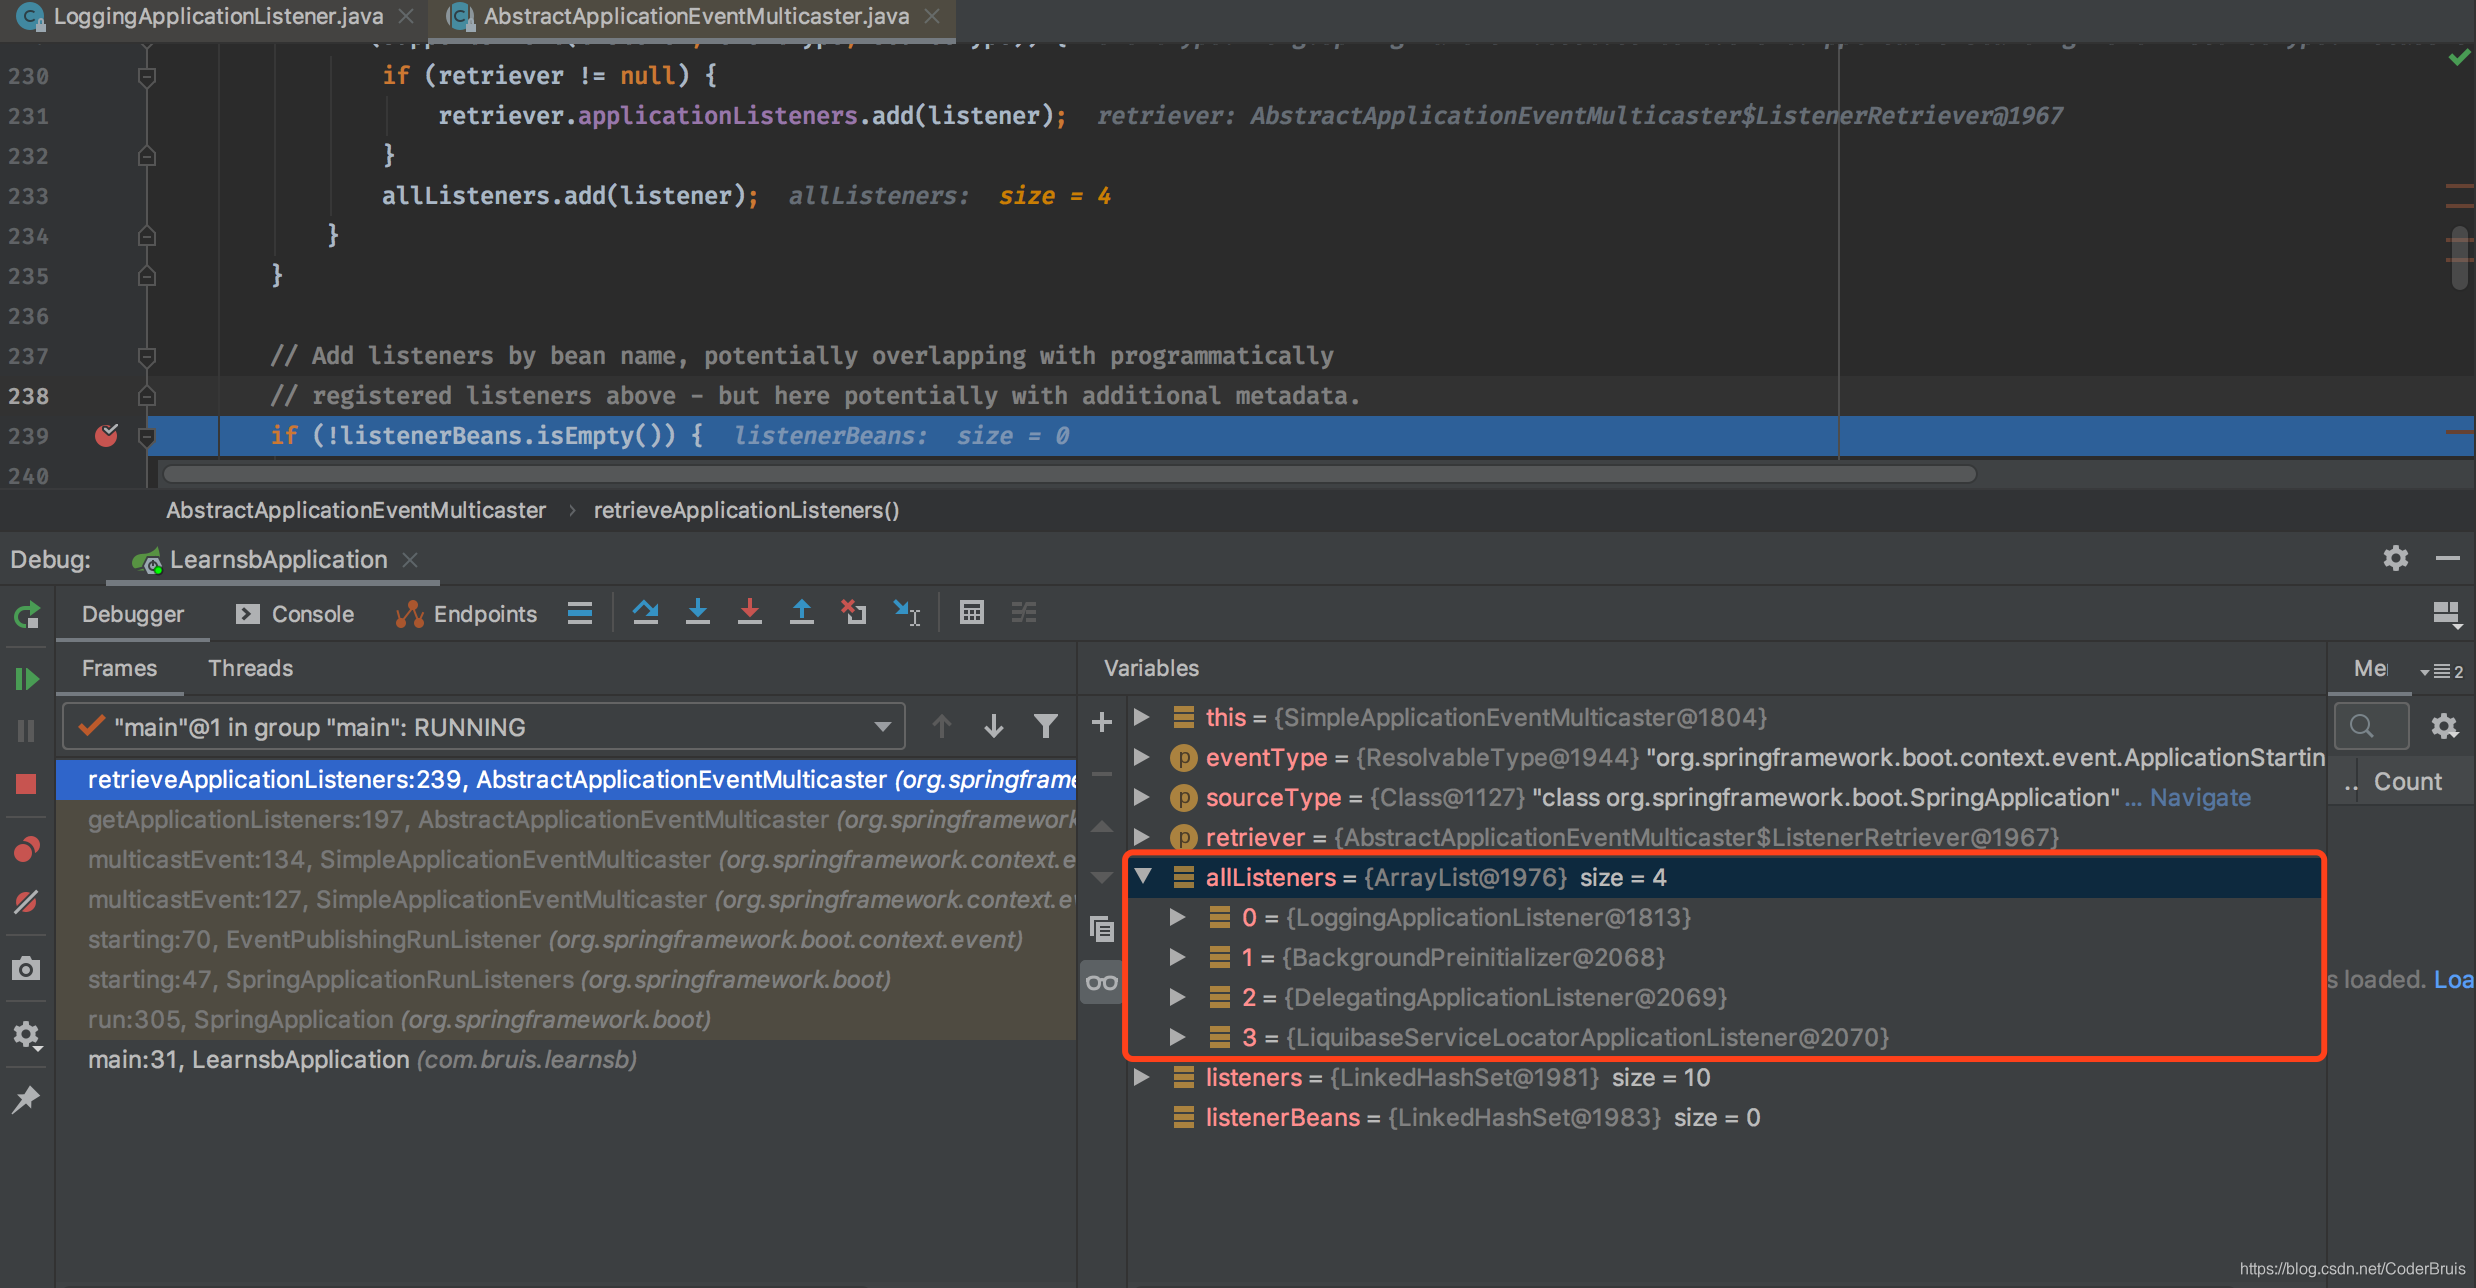Click the Run to Cursor icon
Viewport: 2476px width, 1288px height.
[x=906, y=612]
